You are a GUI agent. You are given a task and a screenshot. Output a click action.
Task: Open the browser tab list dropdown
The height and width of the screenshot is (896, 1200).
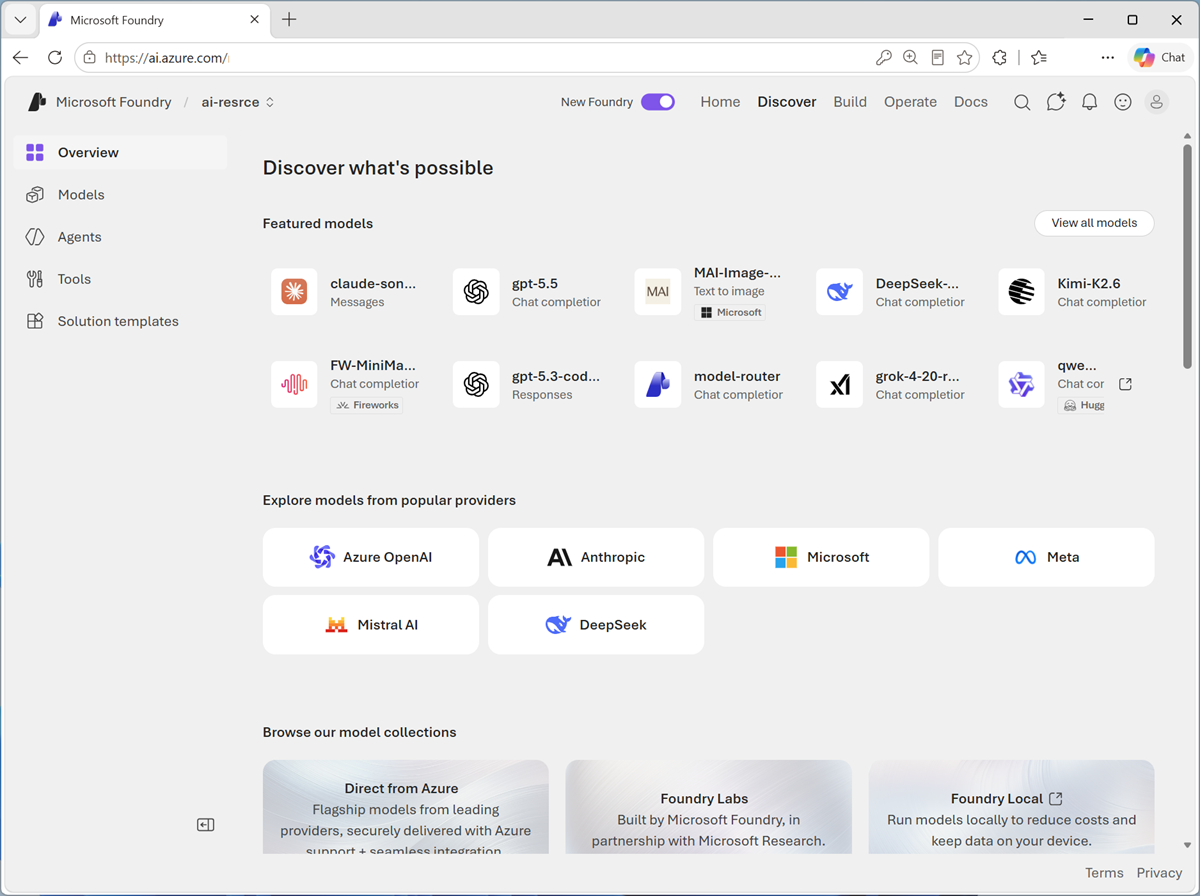click(x=20, y=20)
